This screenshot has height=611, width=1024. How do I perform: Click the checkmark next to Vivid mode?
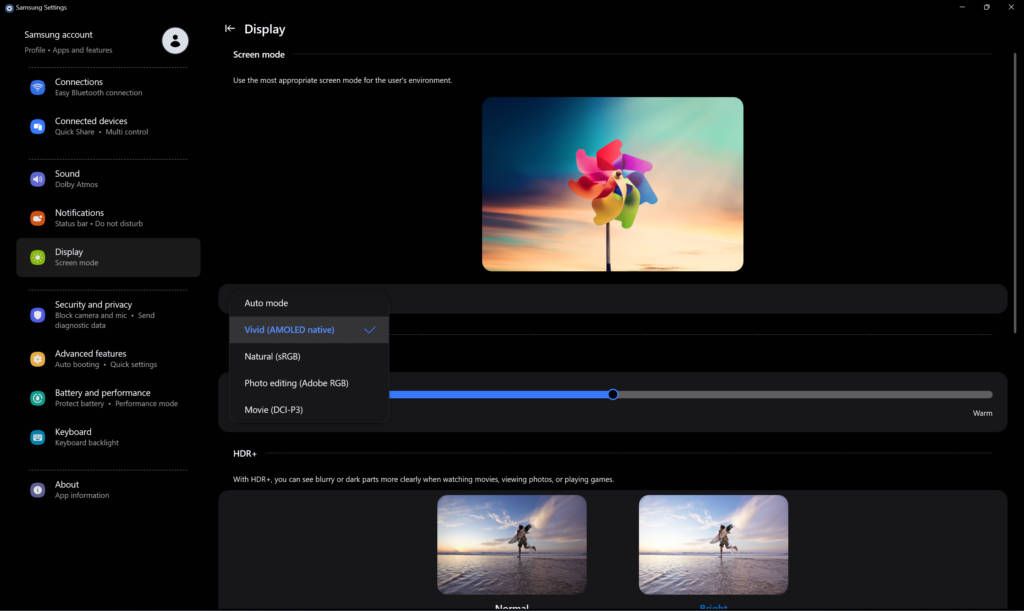point(370,330)
